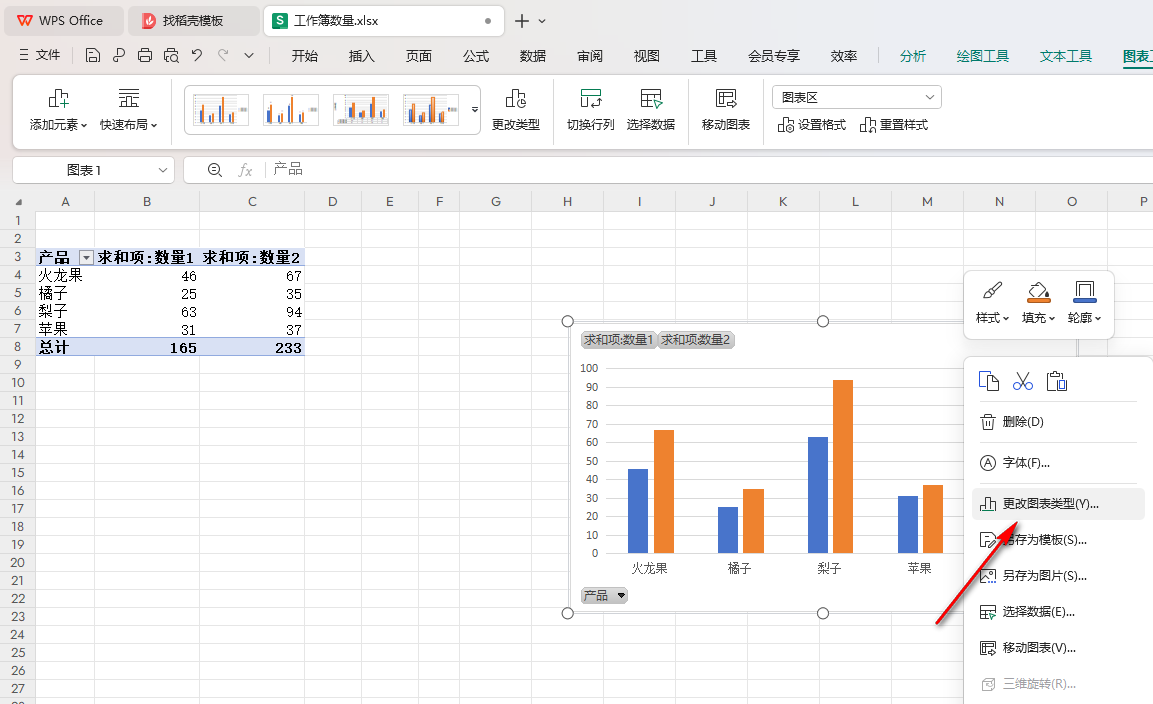Click the 填充 fill bucket icon
The width and height of the screenshot is (1153, 704).
click(x=1038, y=291)
